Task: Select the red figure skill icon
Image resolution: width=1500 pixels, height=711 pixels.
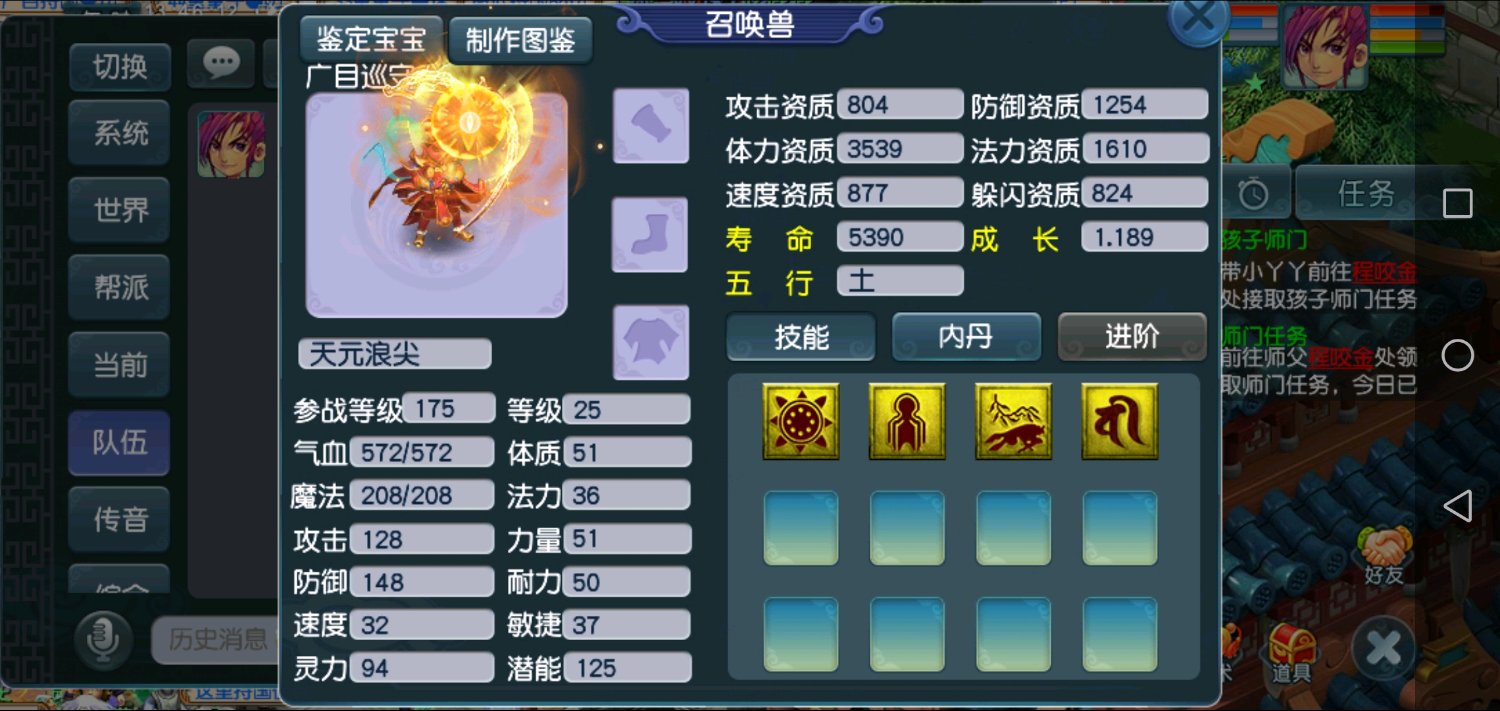Action: click(907, 421)
